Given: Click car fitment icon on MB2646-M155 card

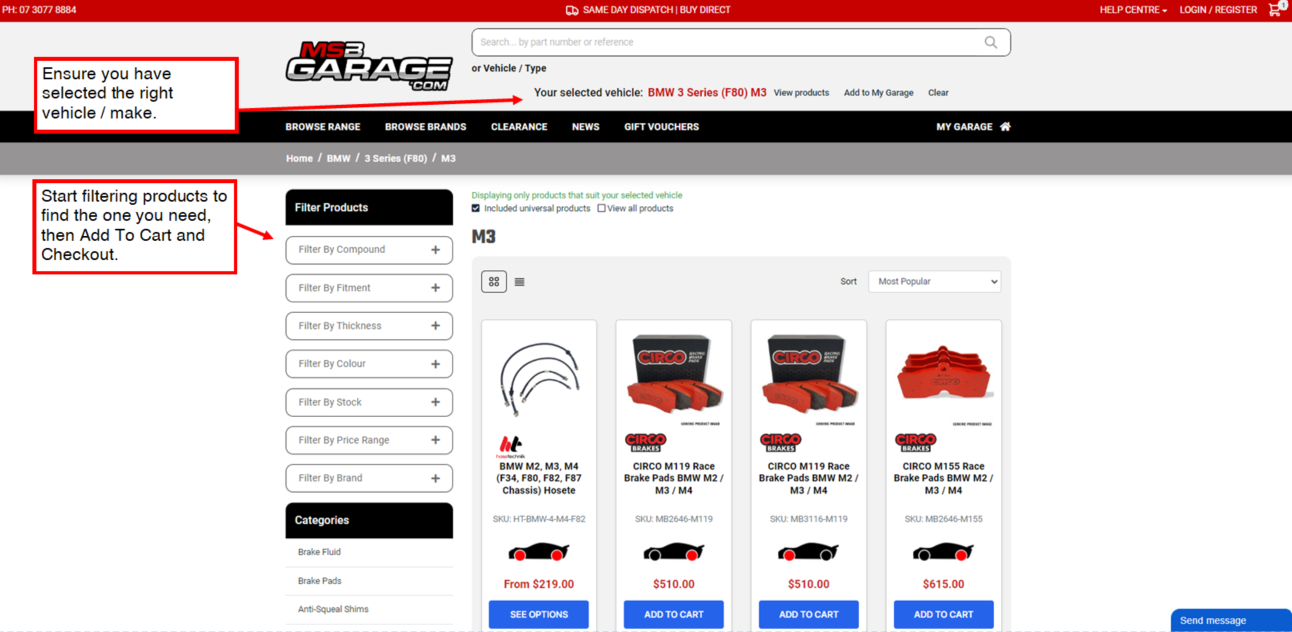Looking at the screenshot, I should [943, 551].
